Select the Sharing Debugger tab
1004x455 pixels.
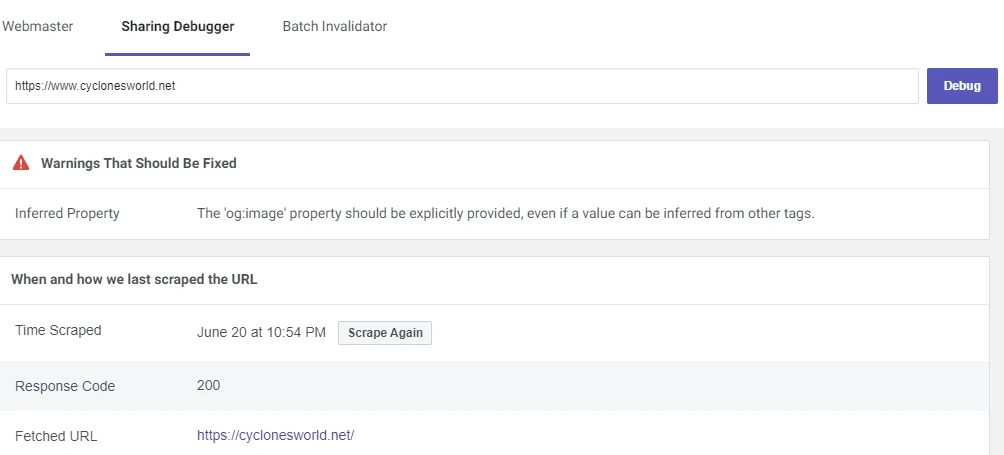[177, 26]
